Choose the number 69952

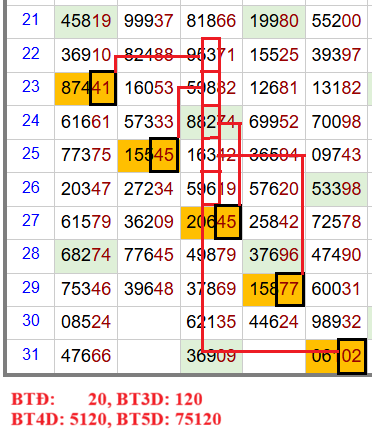(x=274, y=122)
